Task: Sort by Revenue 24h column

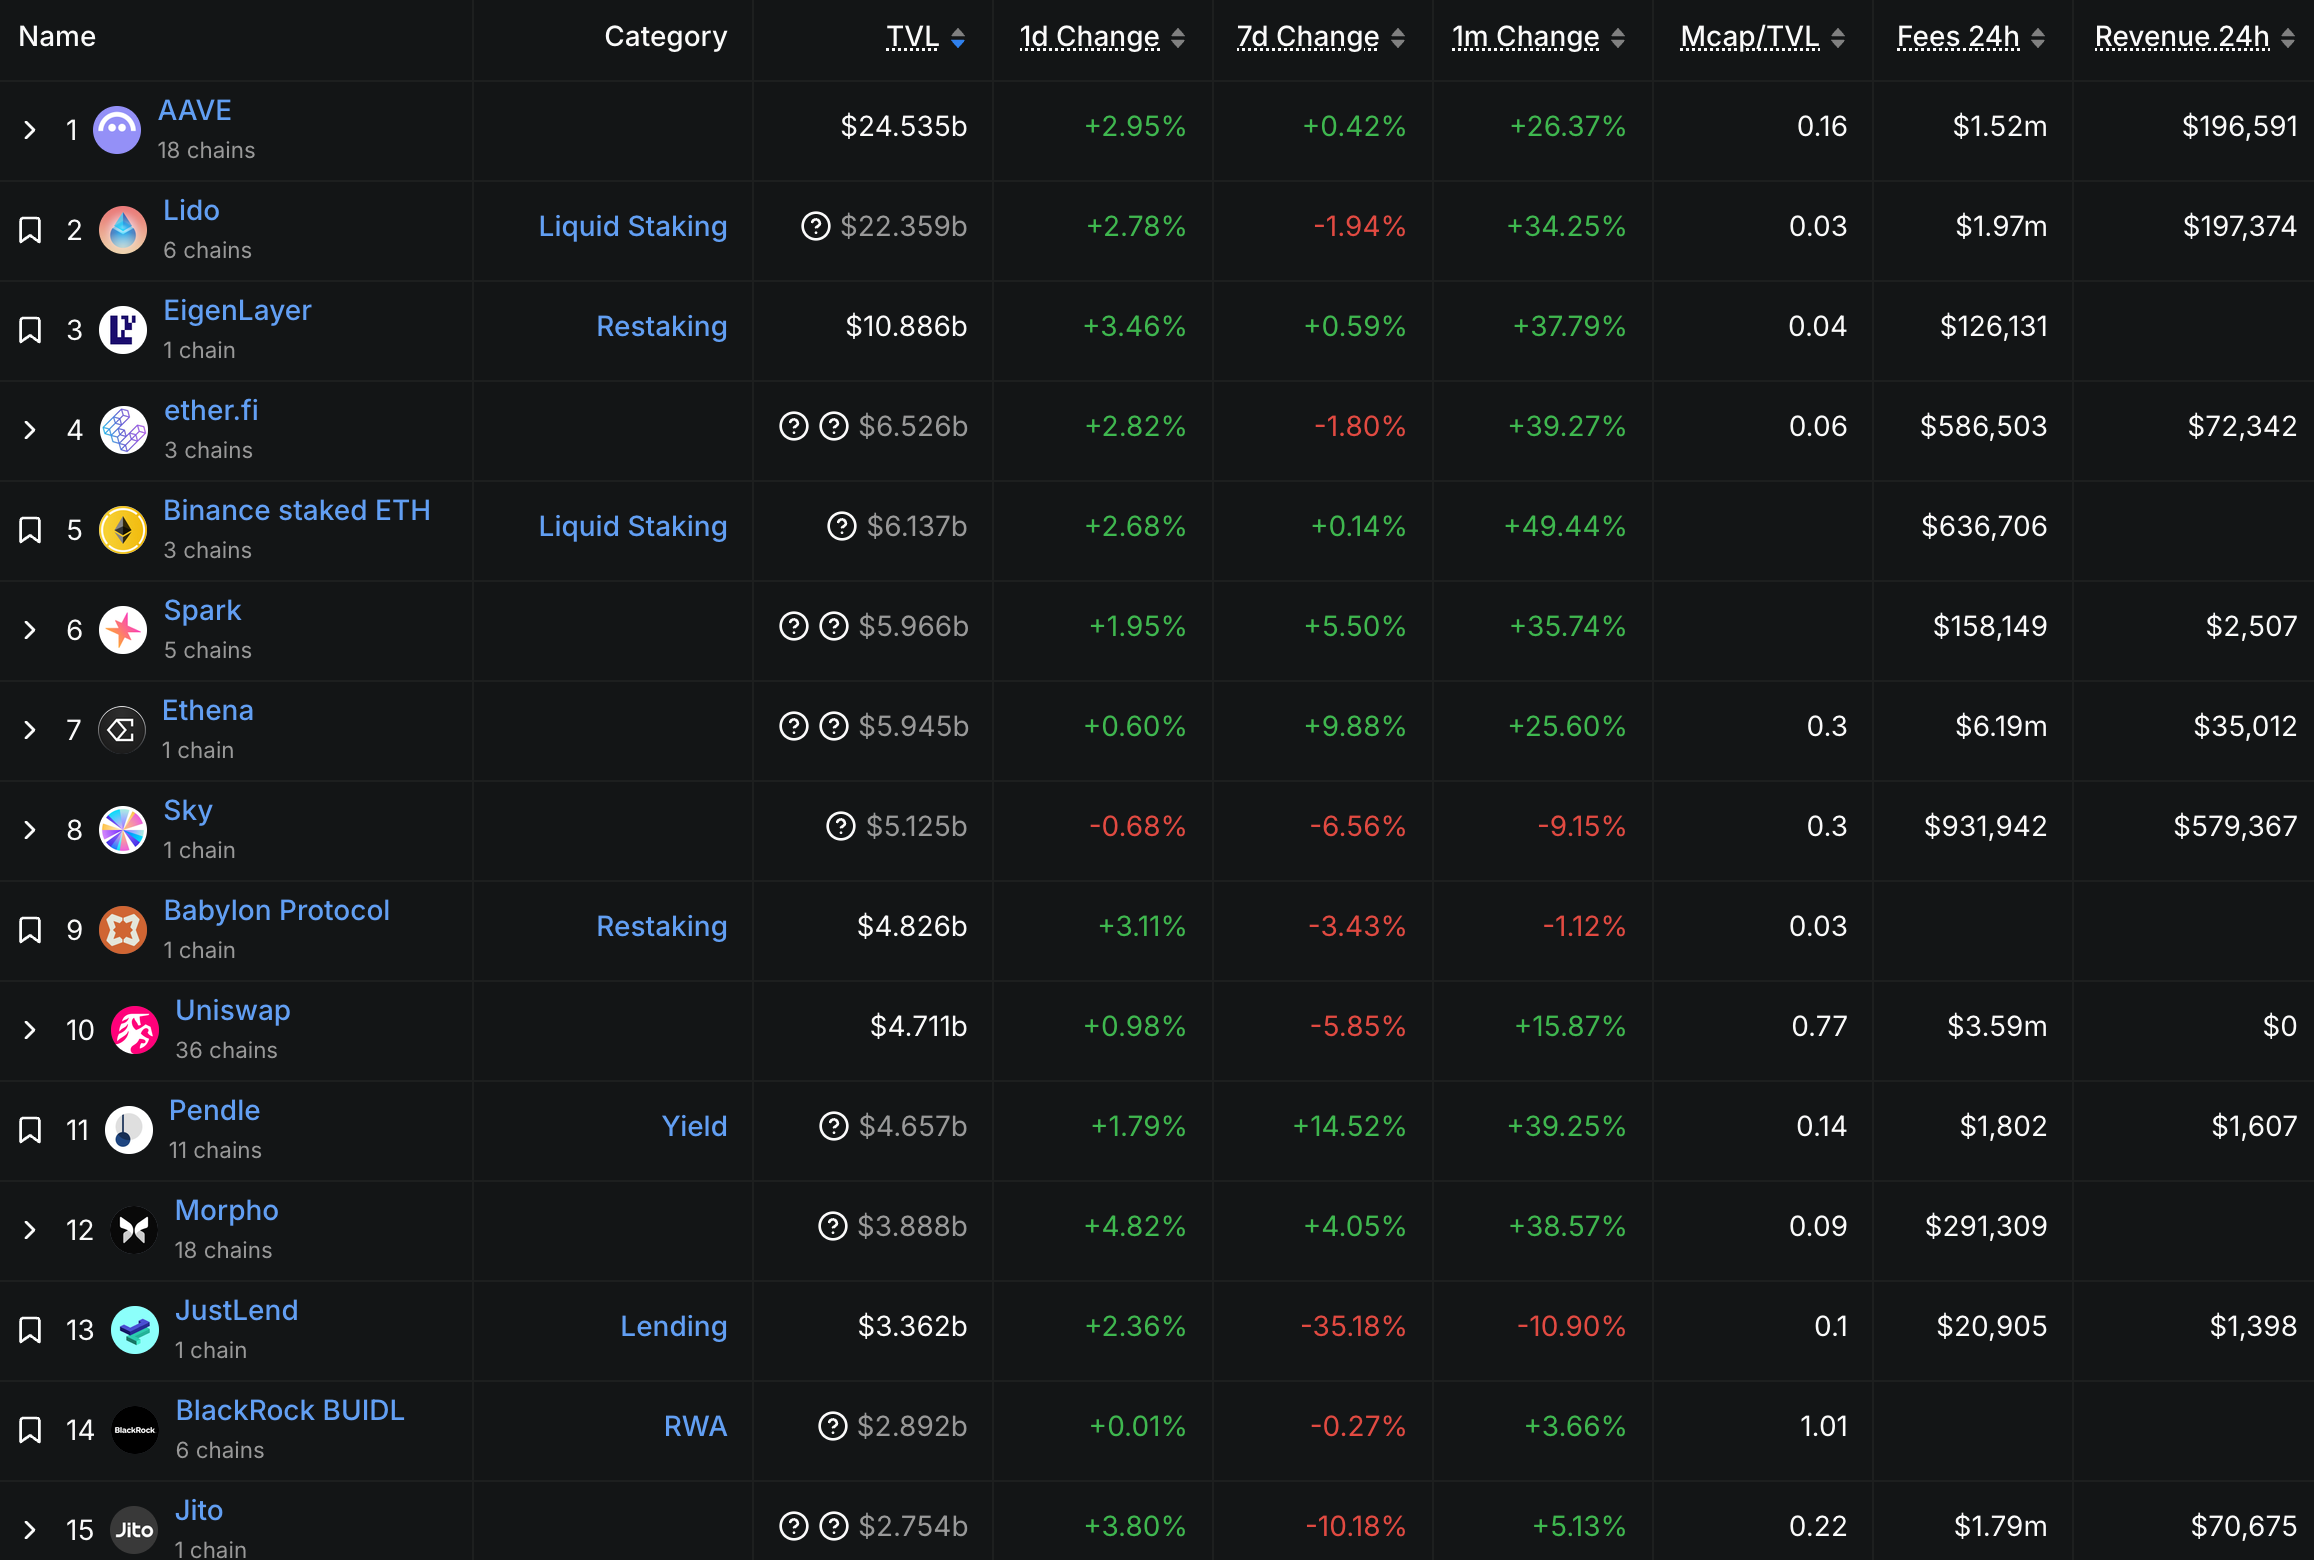Action: pyautogui.click(x=2181, y=37)
